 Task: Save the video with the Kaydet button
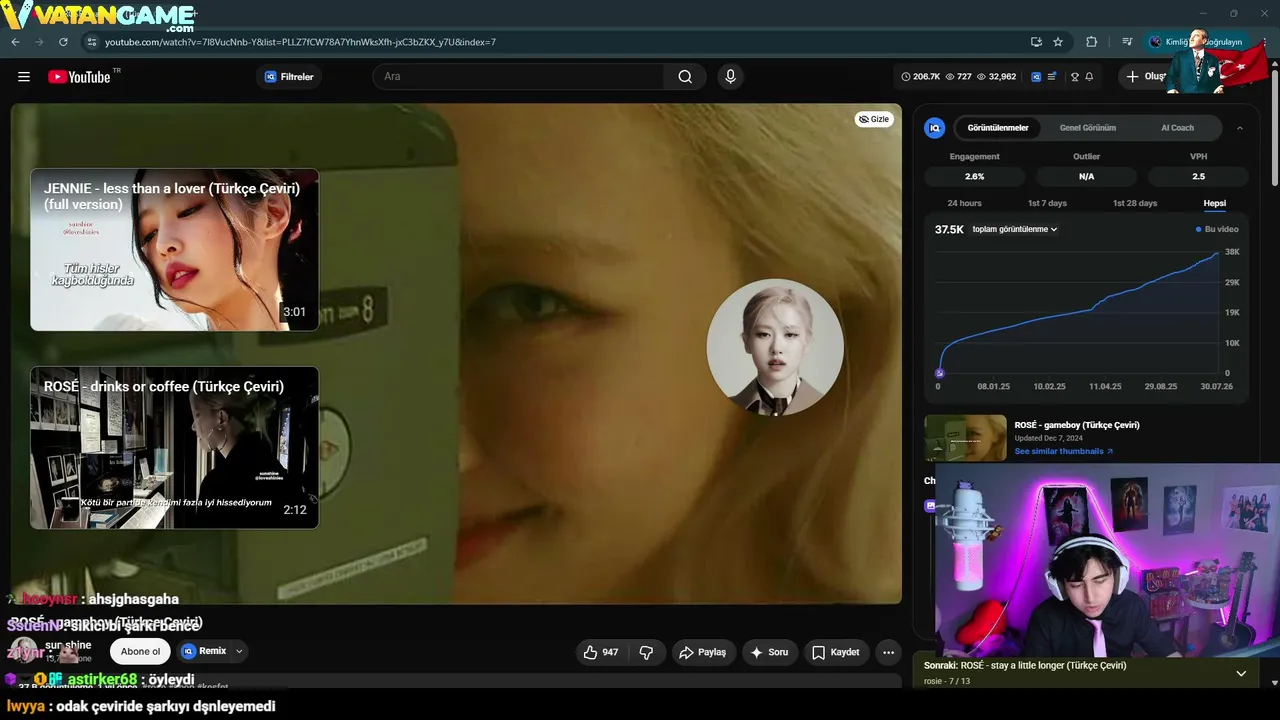tap(835, 652)
